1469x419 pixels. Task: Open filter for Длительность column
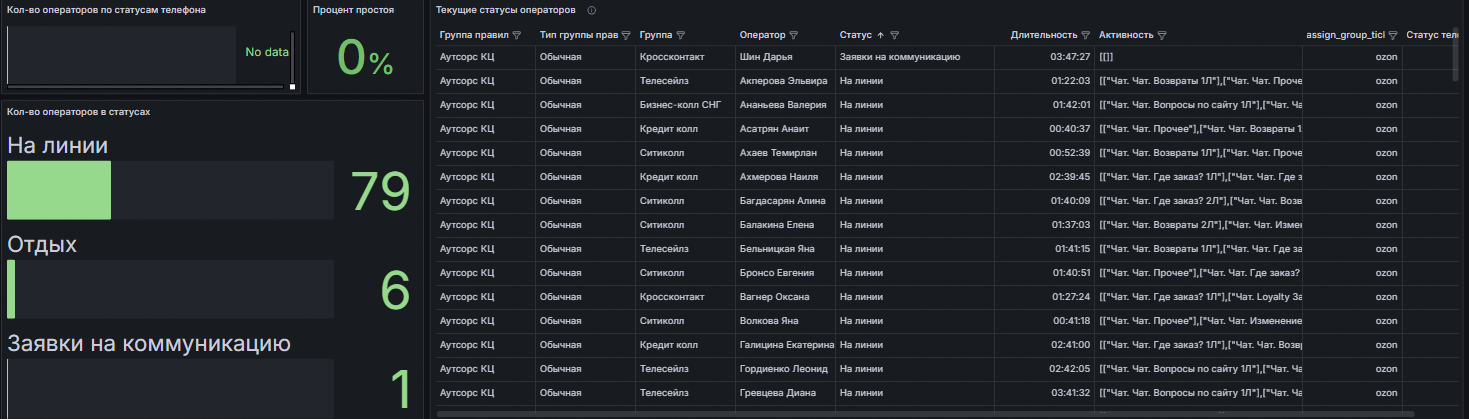tap(1086, 35)
